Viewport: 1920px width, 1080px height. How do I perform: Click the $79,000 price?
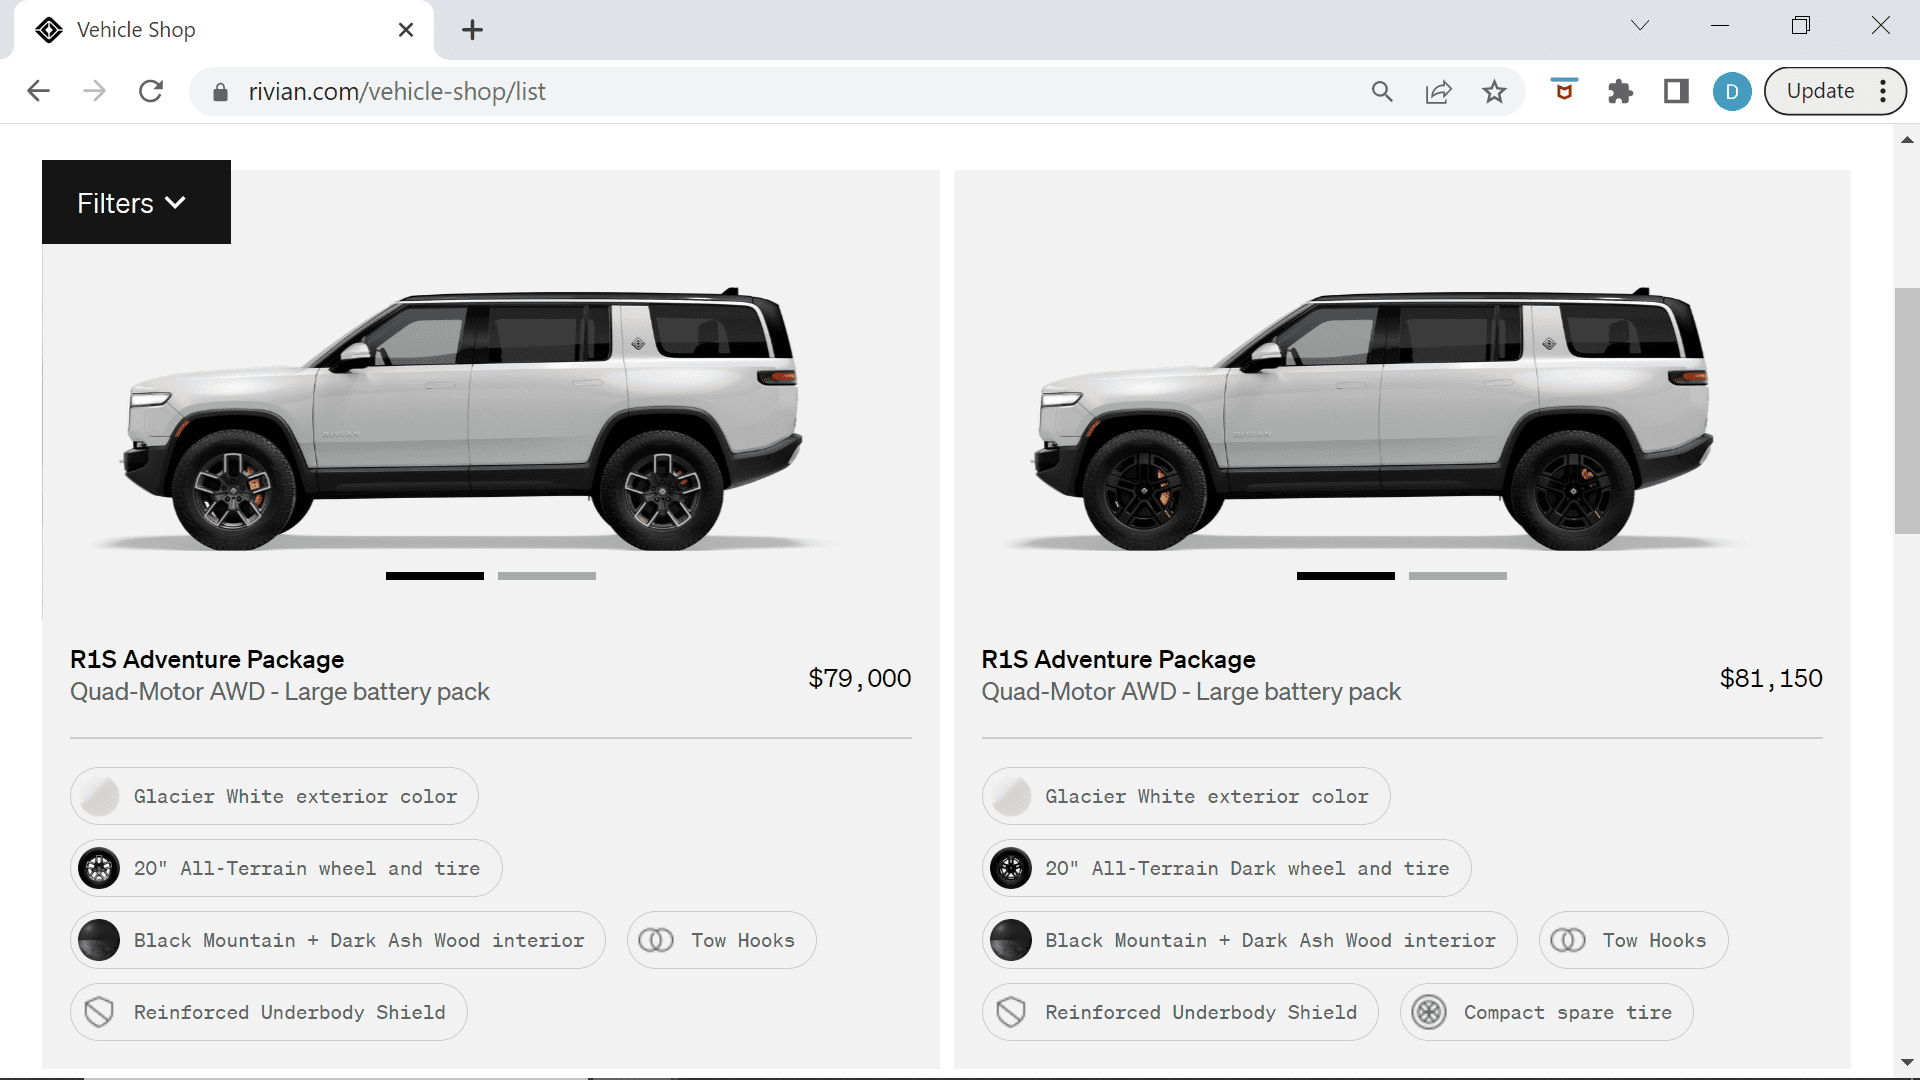coord(860,679)
